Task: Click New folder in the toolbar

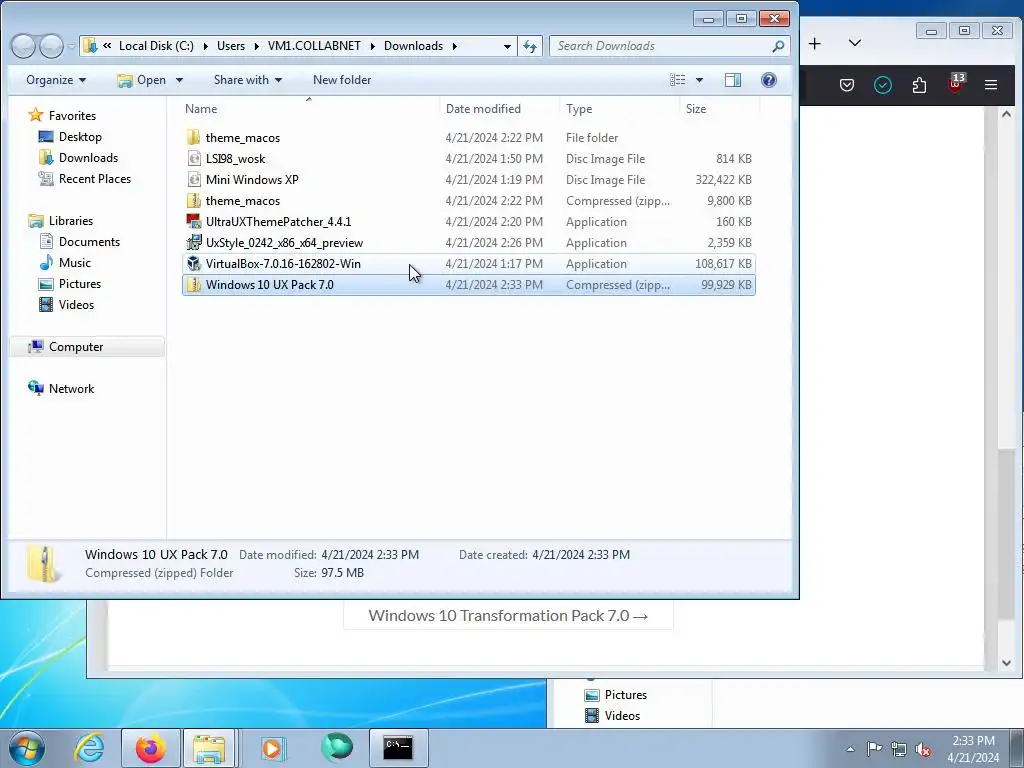Action: pos(342,80)
